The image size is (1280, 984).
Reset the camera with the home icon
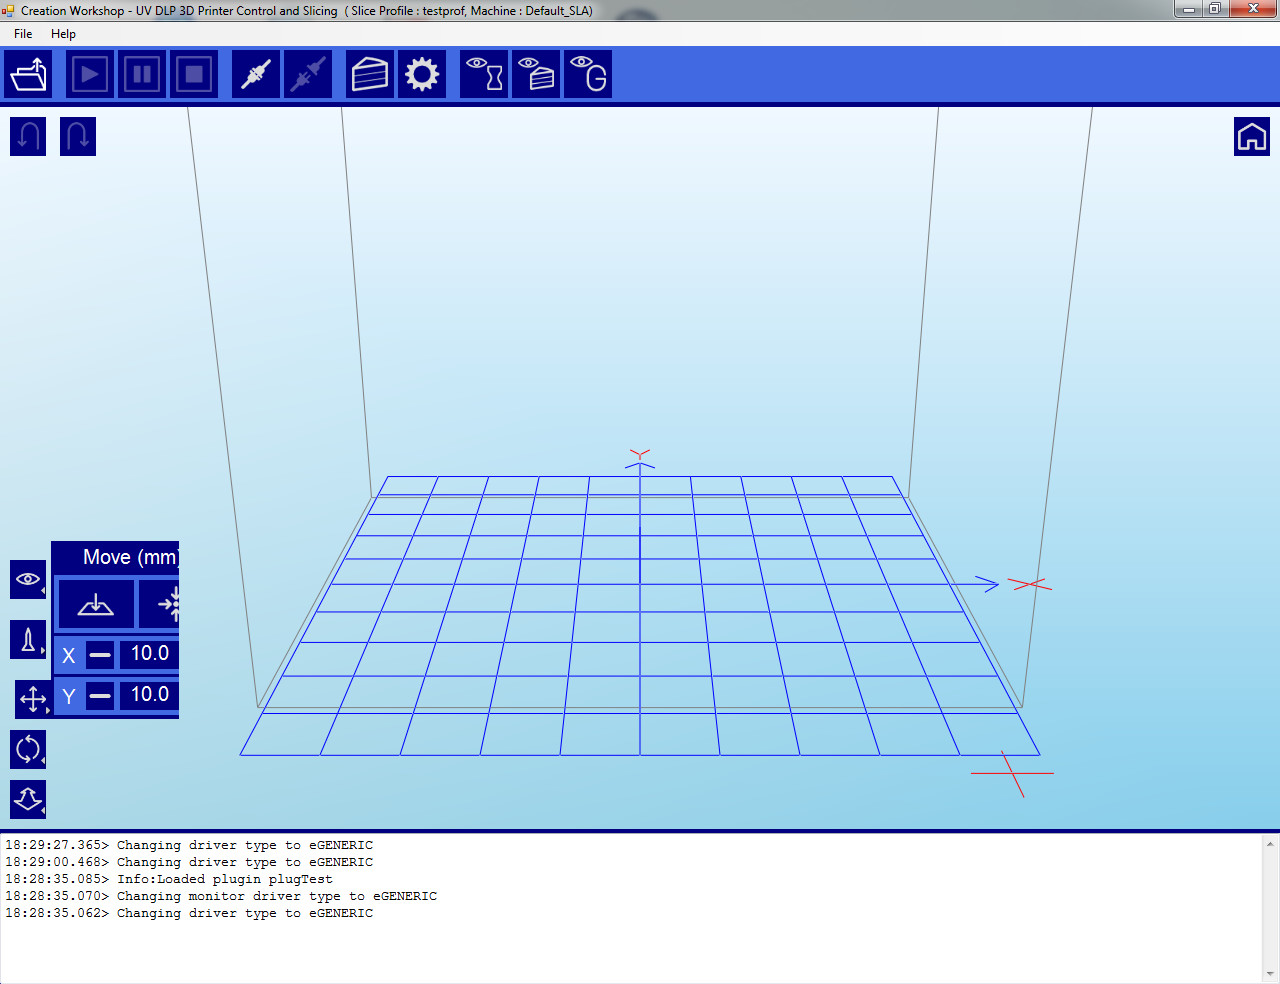1251,136
